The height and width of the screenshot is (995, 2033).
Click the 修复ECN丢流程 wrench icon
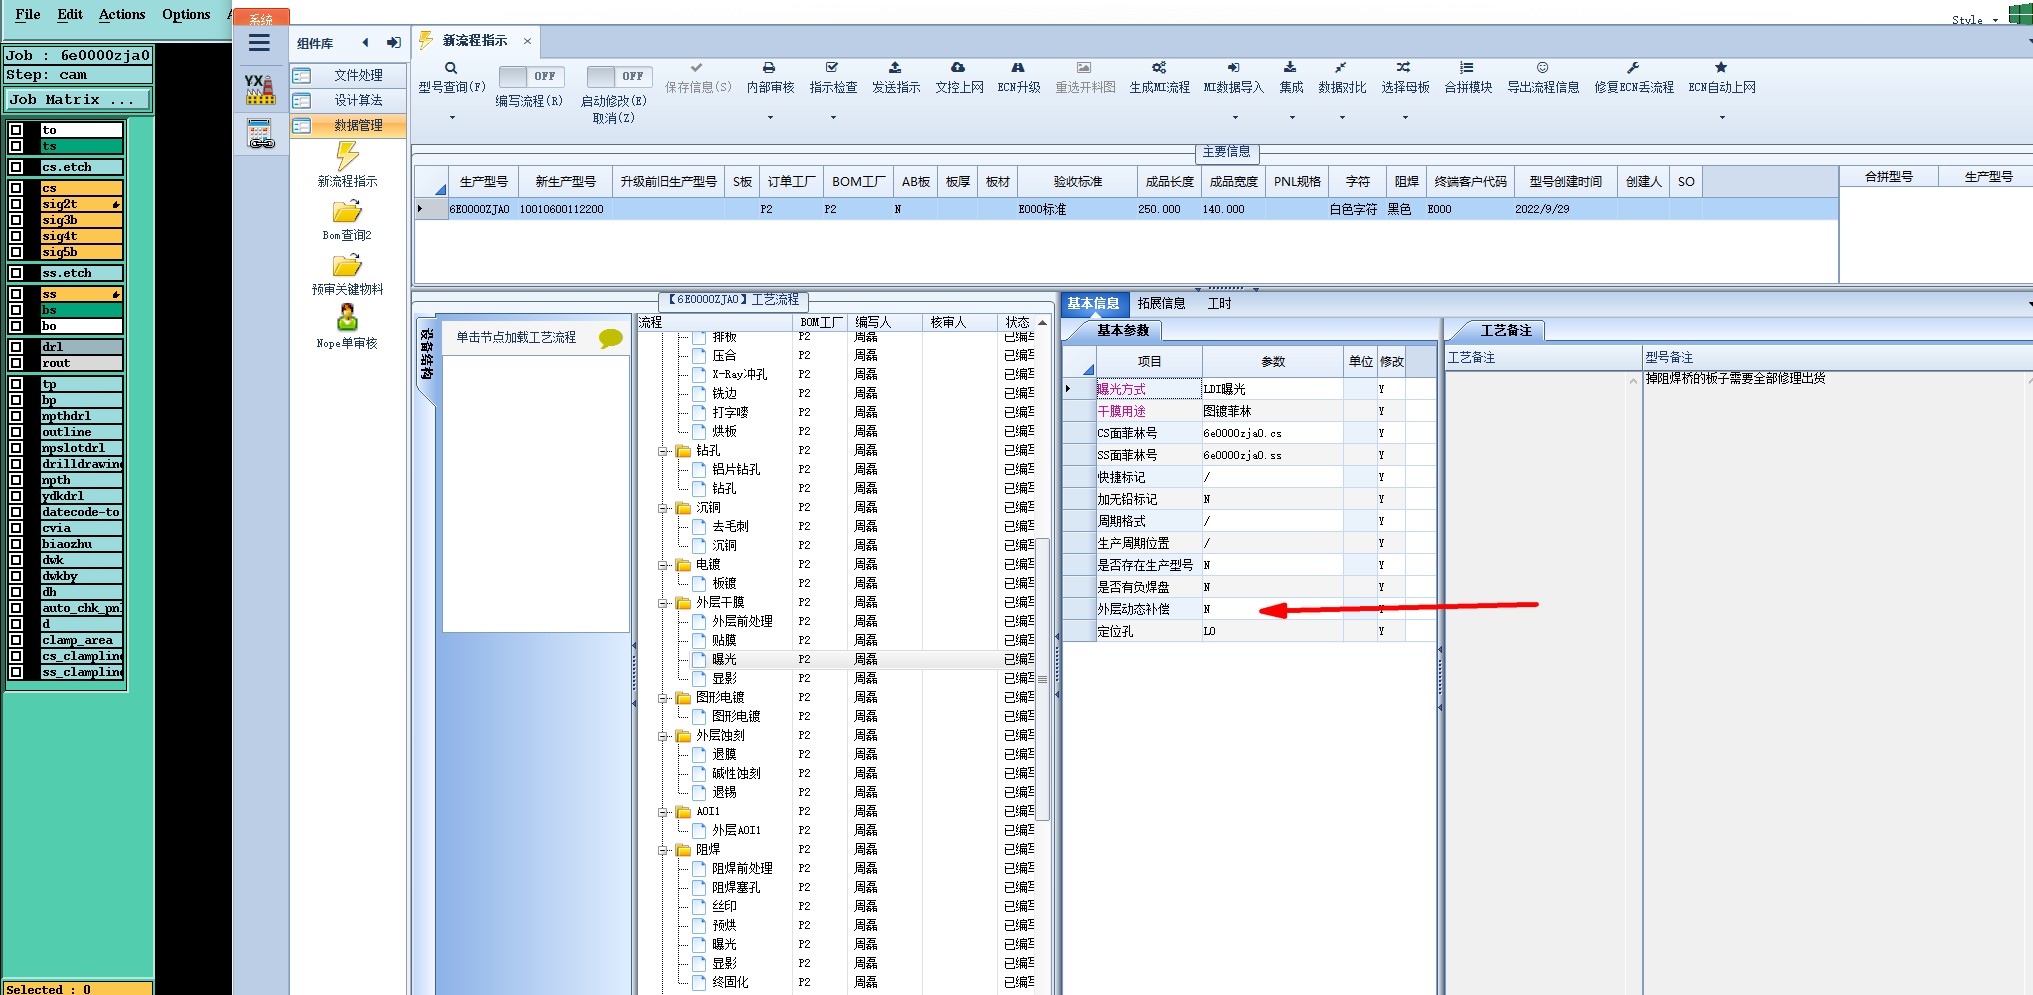[1633, 68]
